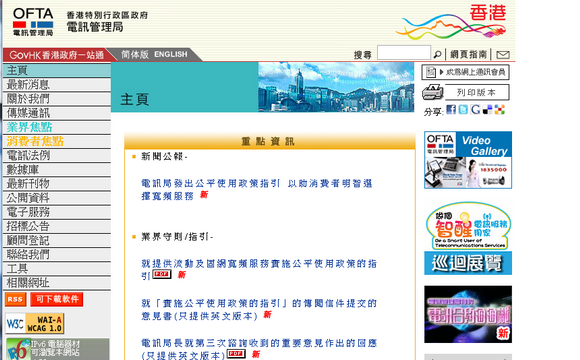Open PDF icon for third consultation response
The image size is (580, 360).
pos(236,354)
